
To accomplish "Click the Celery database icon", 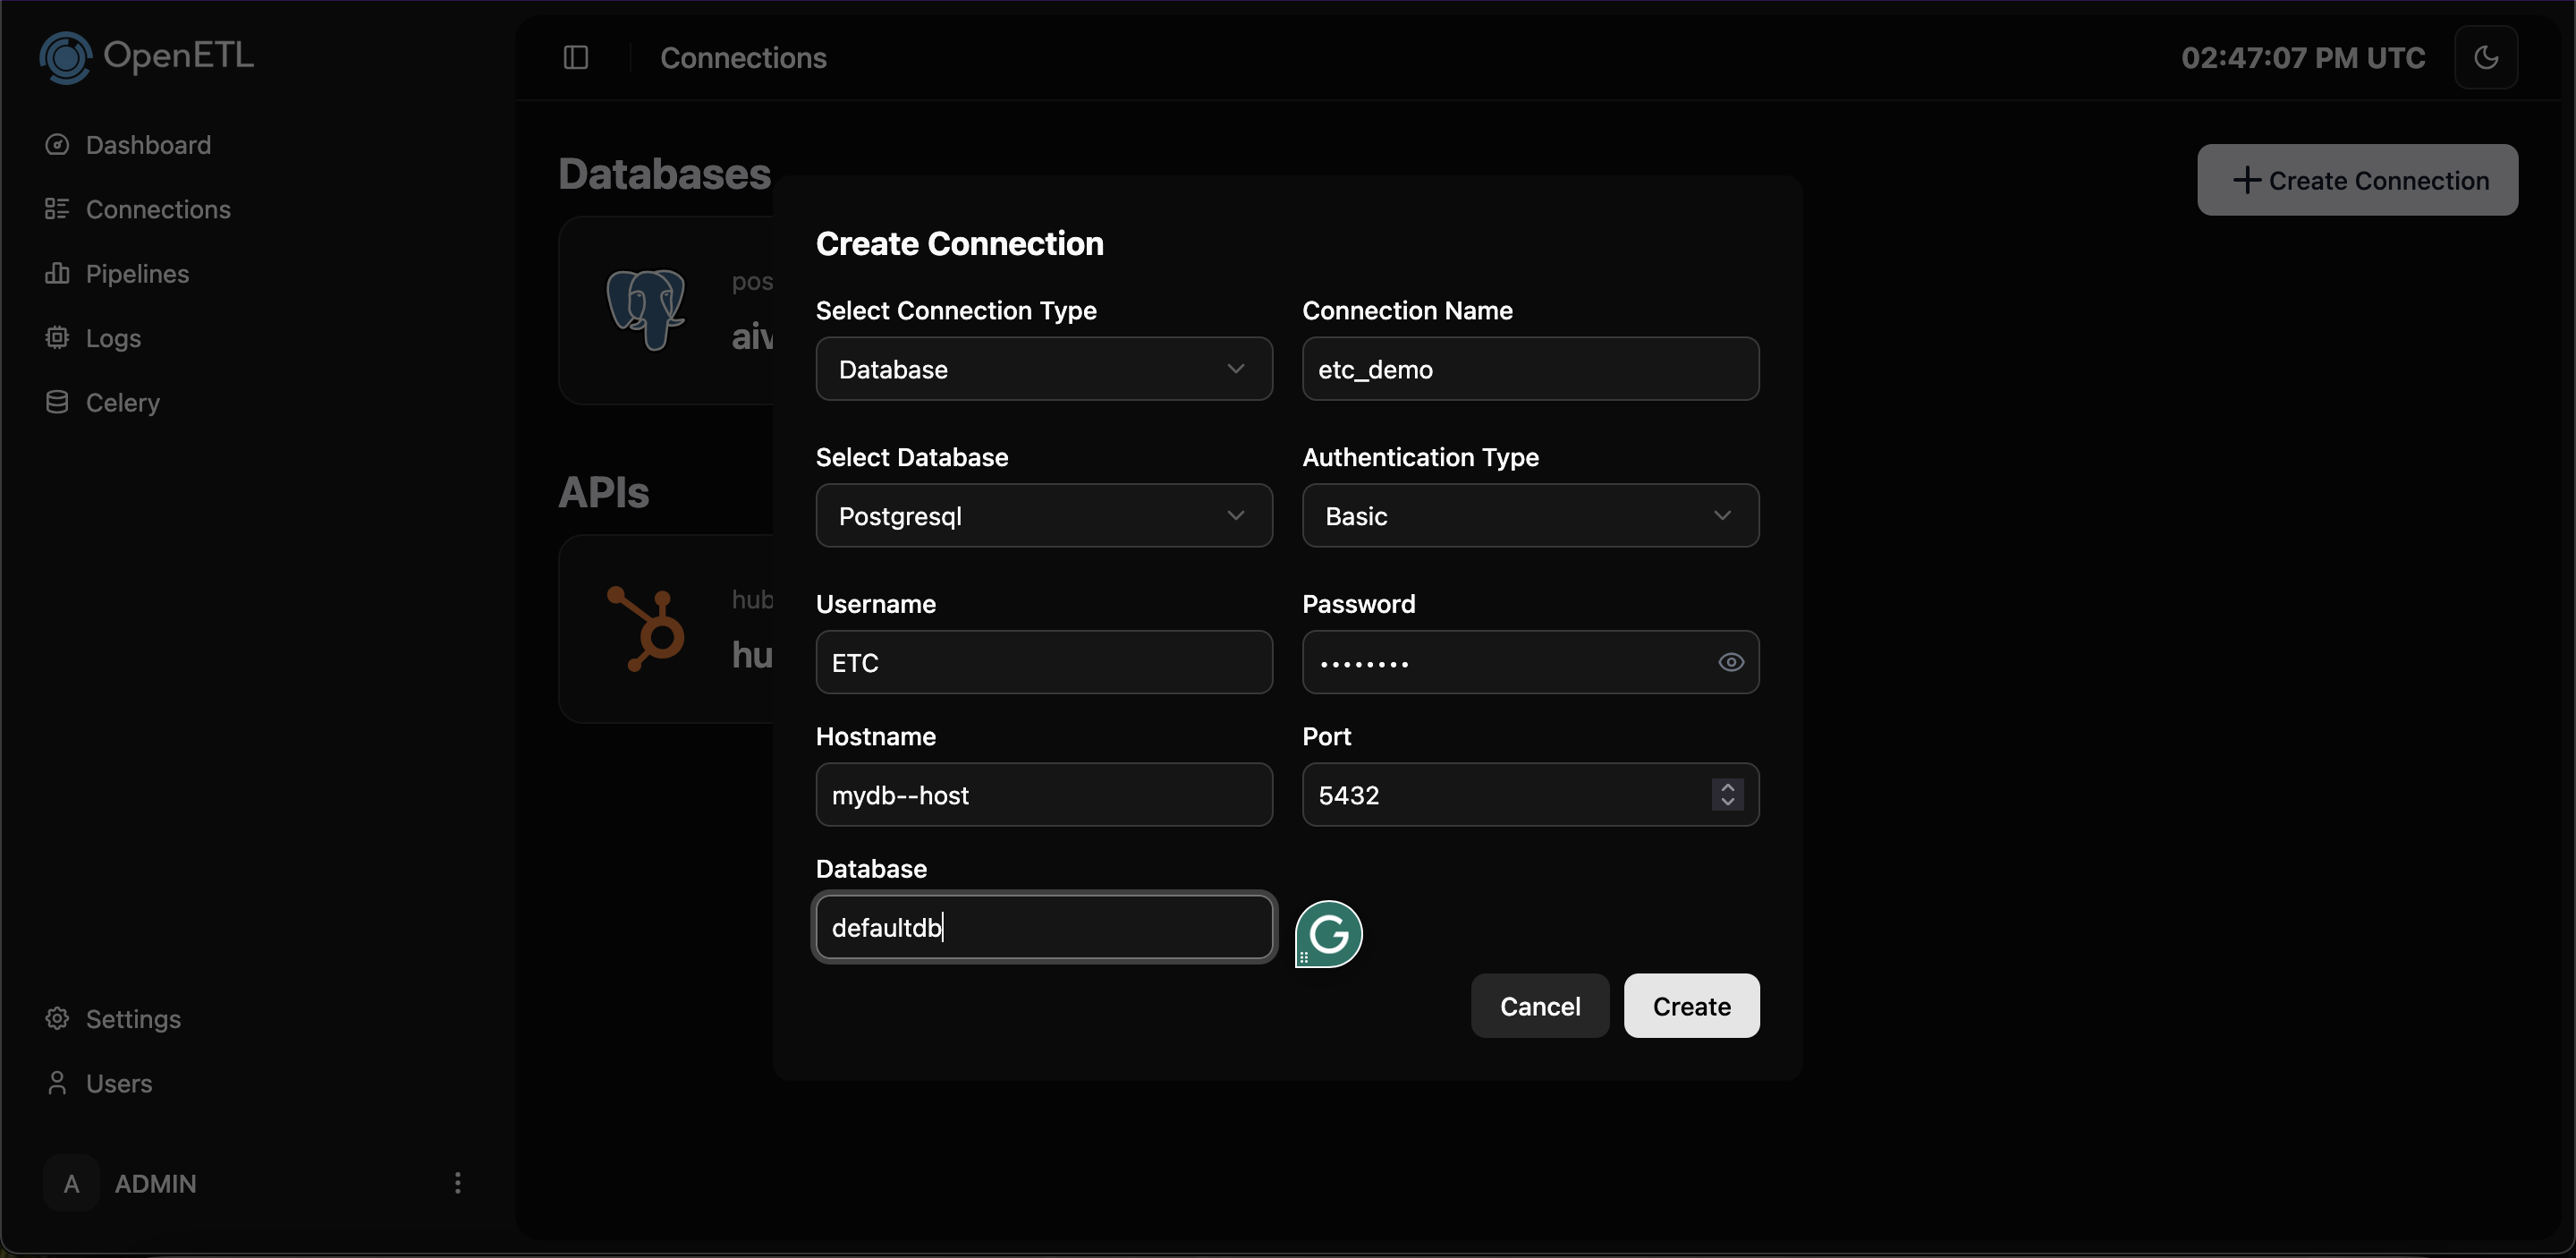I will 57,402.
